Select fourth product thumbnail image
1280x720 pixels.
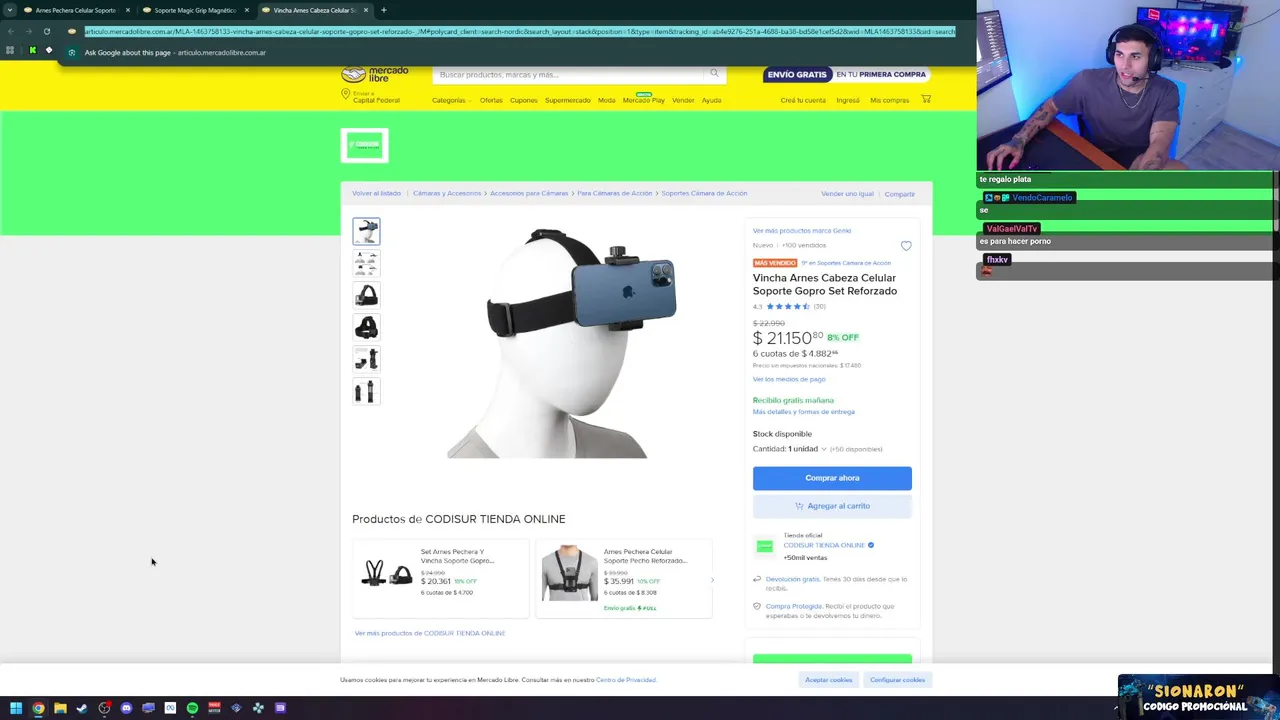point(366,327)
